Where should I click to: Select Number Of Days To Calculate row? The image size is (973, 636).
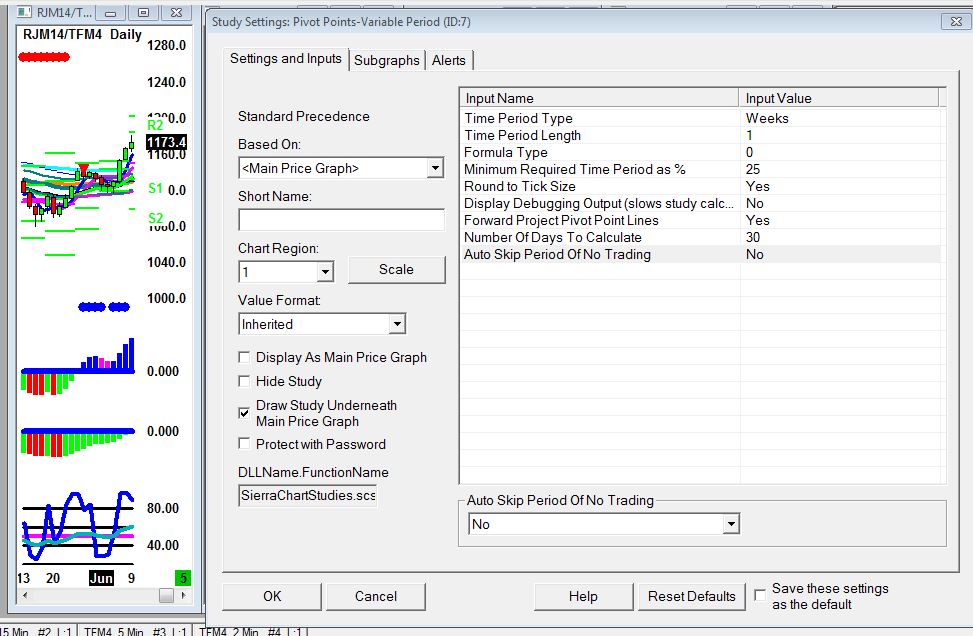[701, 237]
